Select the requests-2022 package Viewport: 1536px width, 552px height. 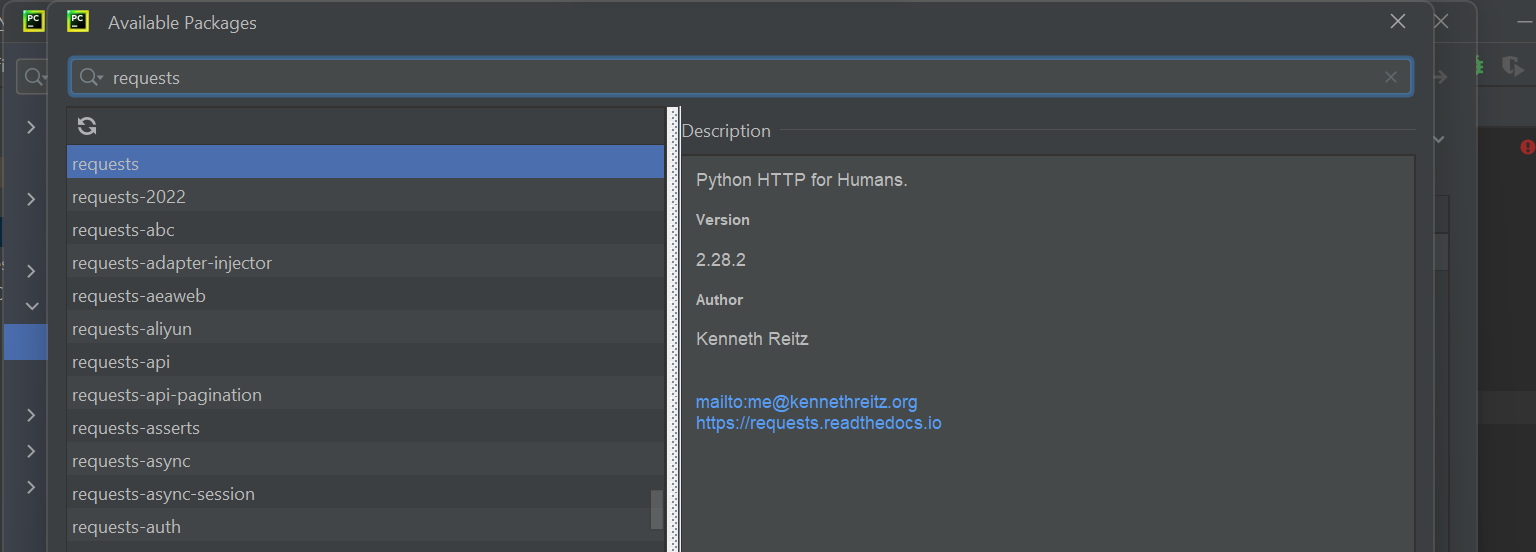click(365, 196)
